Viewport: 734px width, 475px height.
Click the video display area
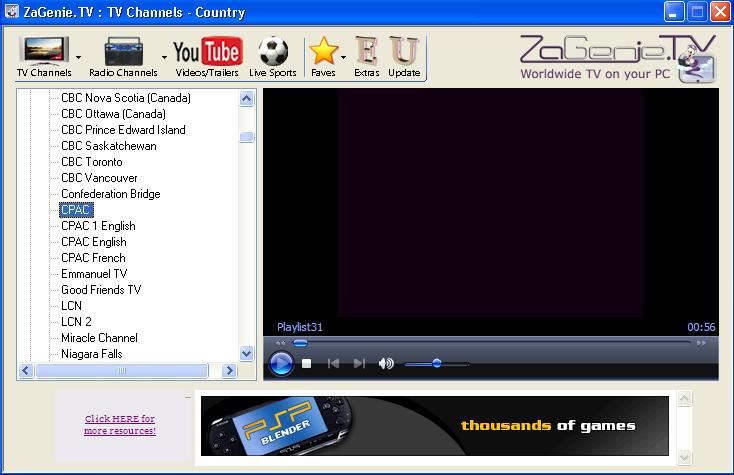(491, 204)
